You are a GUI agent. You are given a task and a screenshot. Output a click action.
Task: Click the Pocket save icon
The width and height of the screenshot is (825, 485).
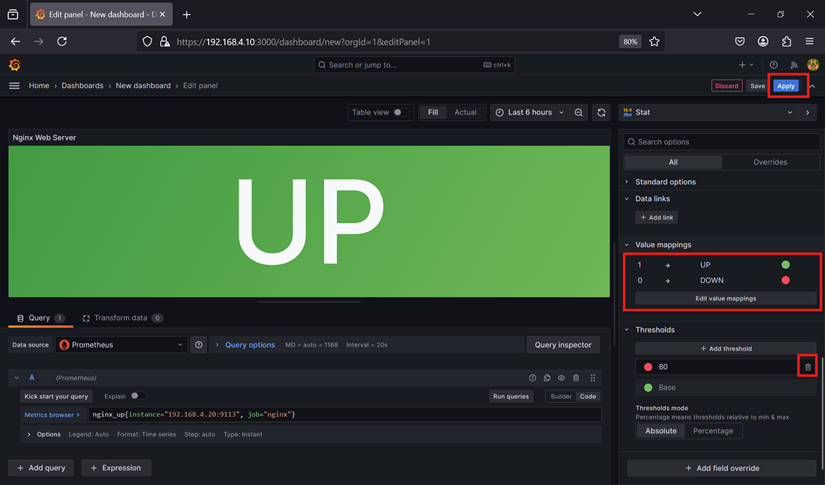[x=740, y=42]
